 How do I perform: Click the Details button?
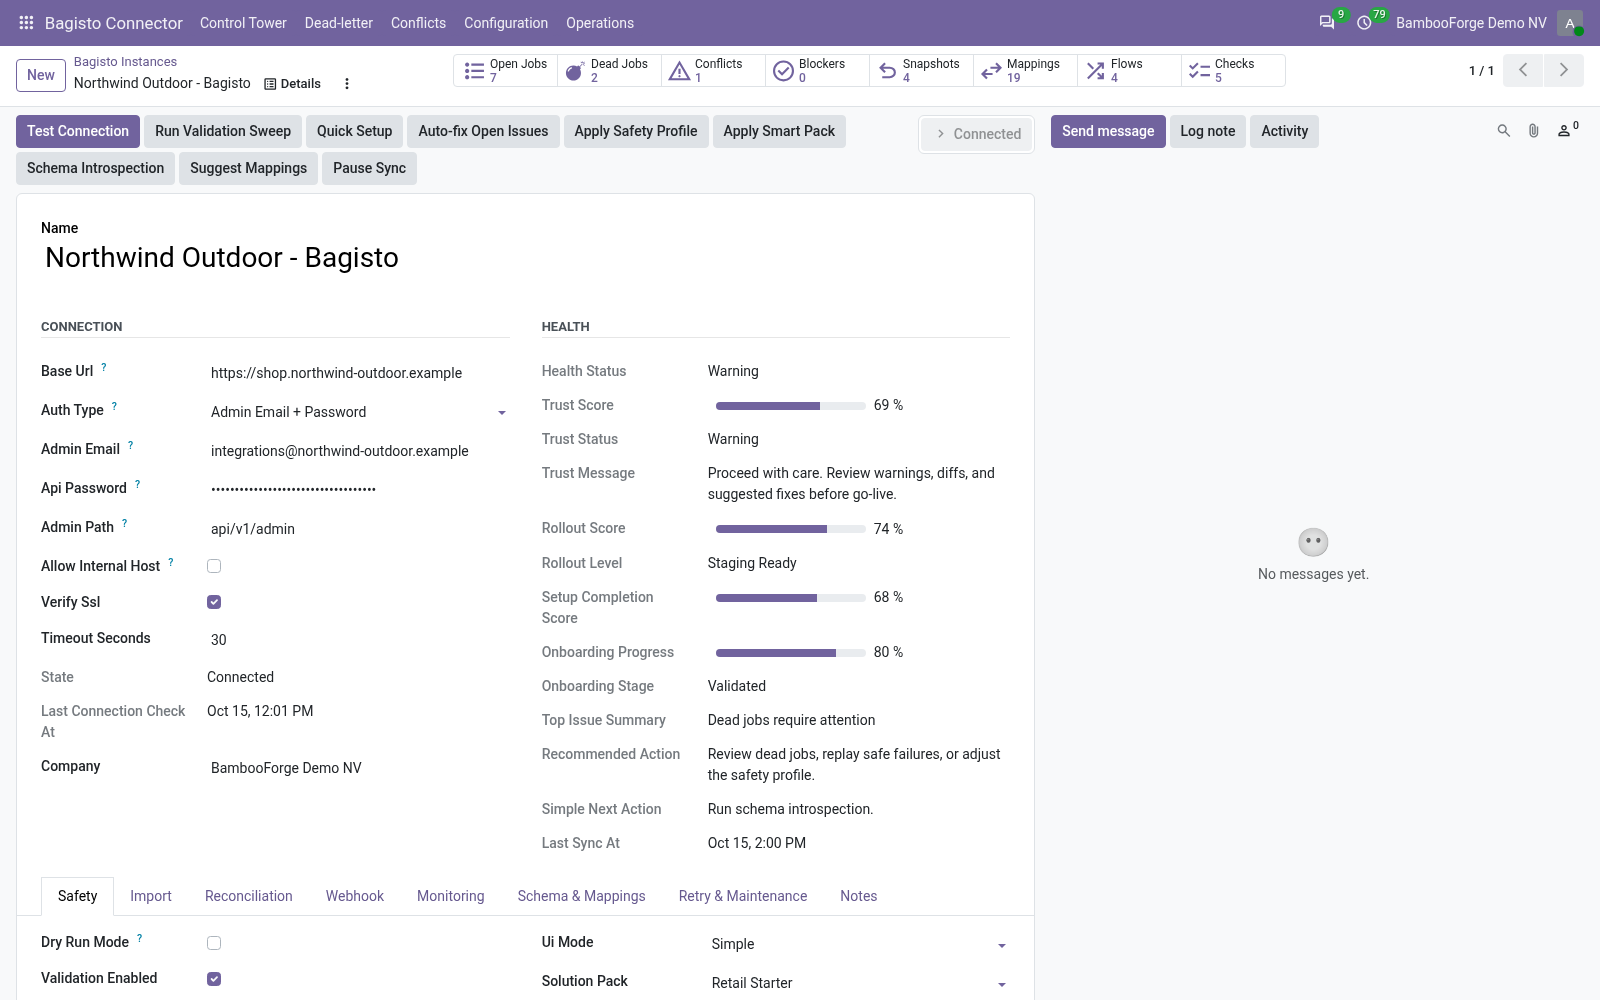pyautogui.click(x=292, y=84)
